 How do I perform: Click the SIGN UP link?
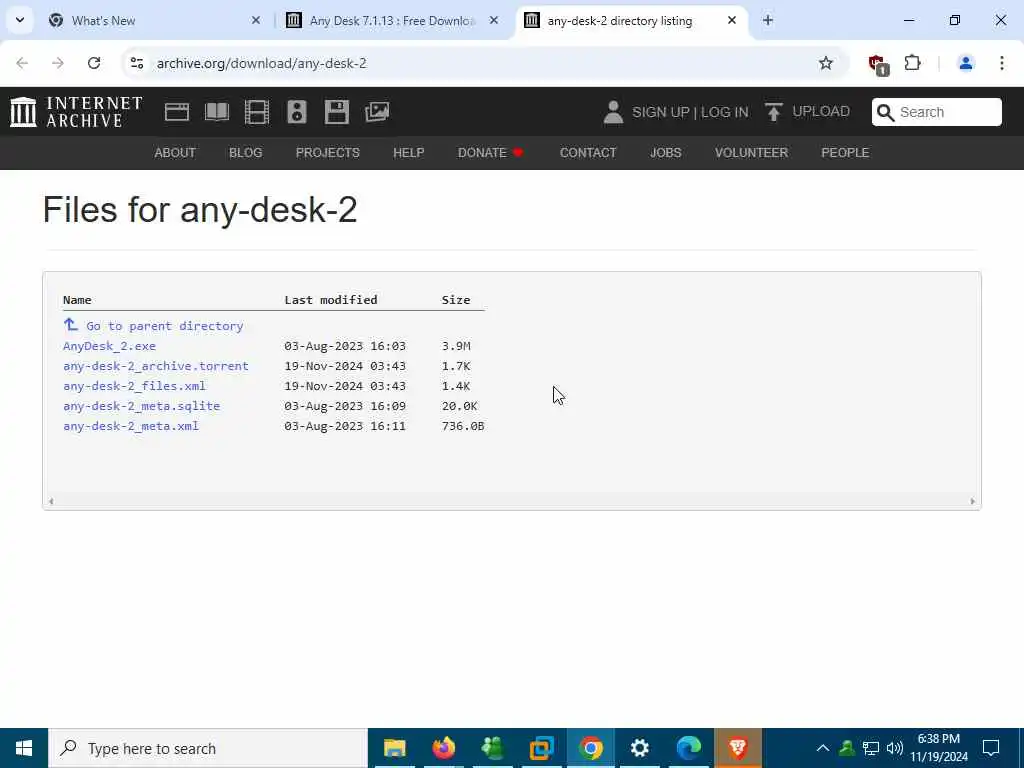coord(660,112)
